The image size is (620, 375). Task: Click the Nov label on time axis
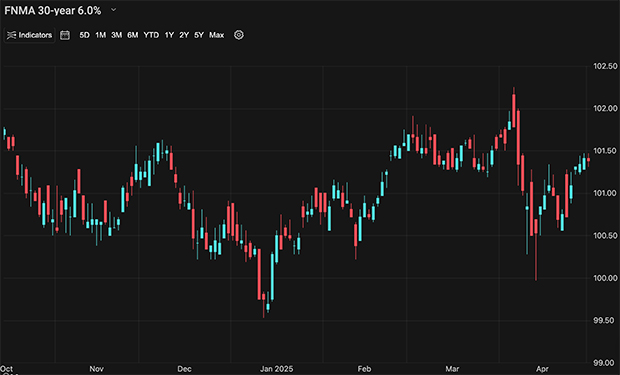click(x=96, y=369)
